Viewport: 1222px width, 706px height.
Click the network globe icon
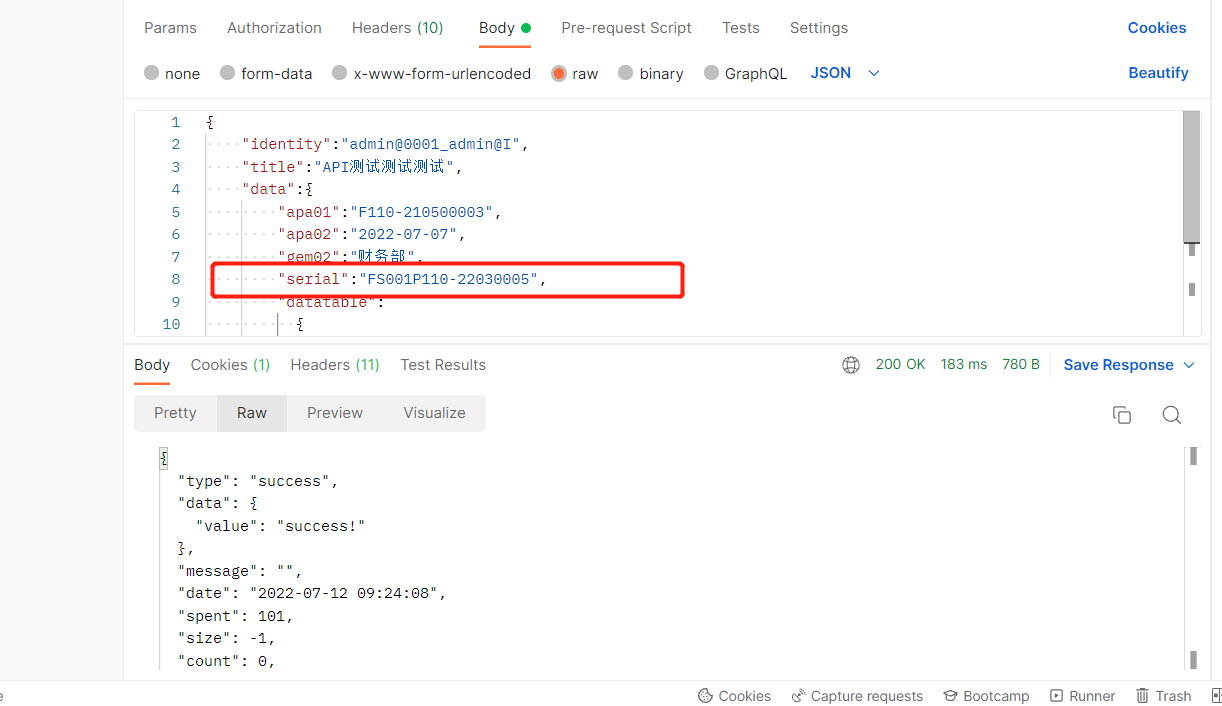(x=851, y=365)
